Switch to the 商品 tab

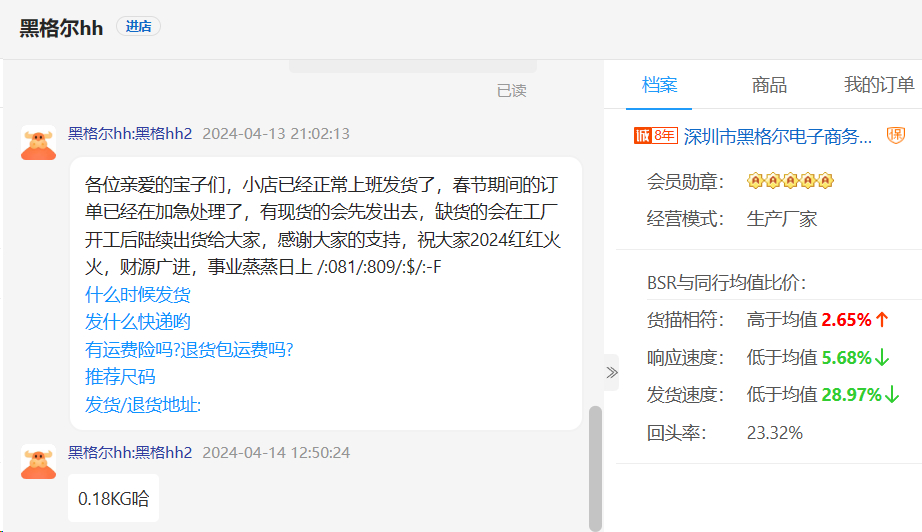coord(769,85)
